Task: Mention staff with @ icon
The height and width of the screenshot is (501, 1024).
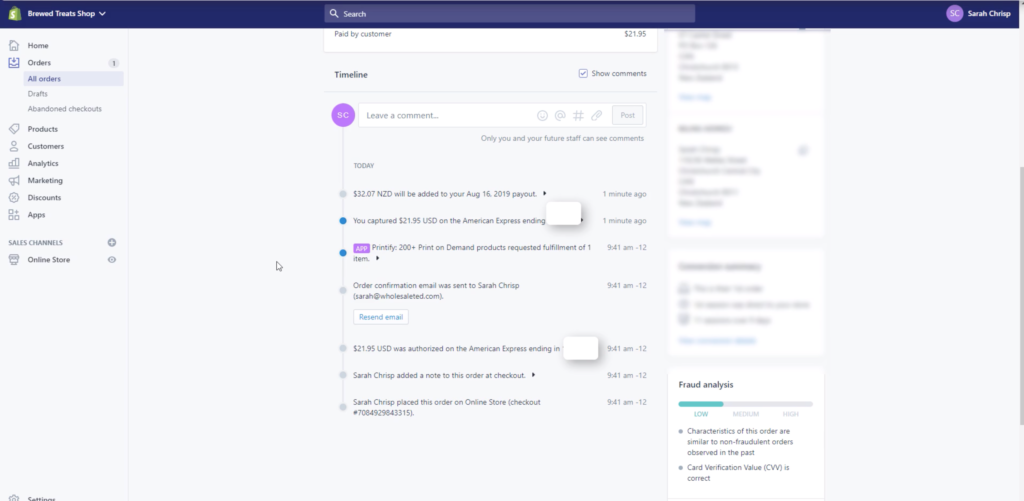Action: pos(560,116)
